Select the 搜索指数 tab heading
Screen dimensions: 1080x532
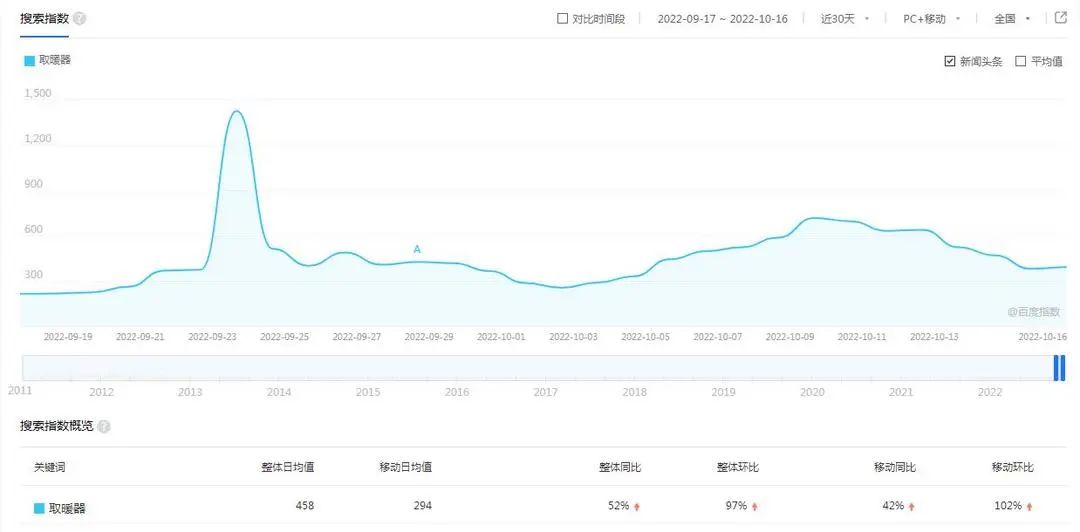point(44,18)
